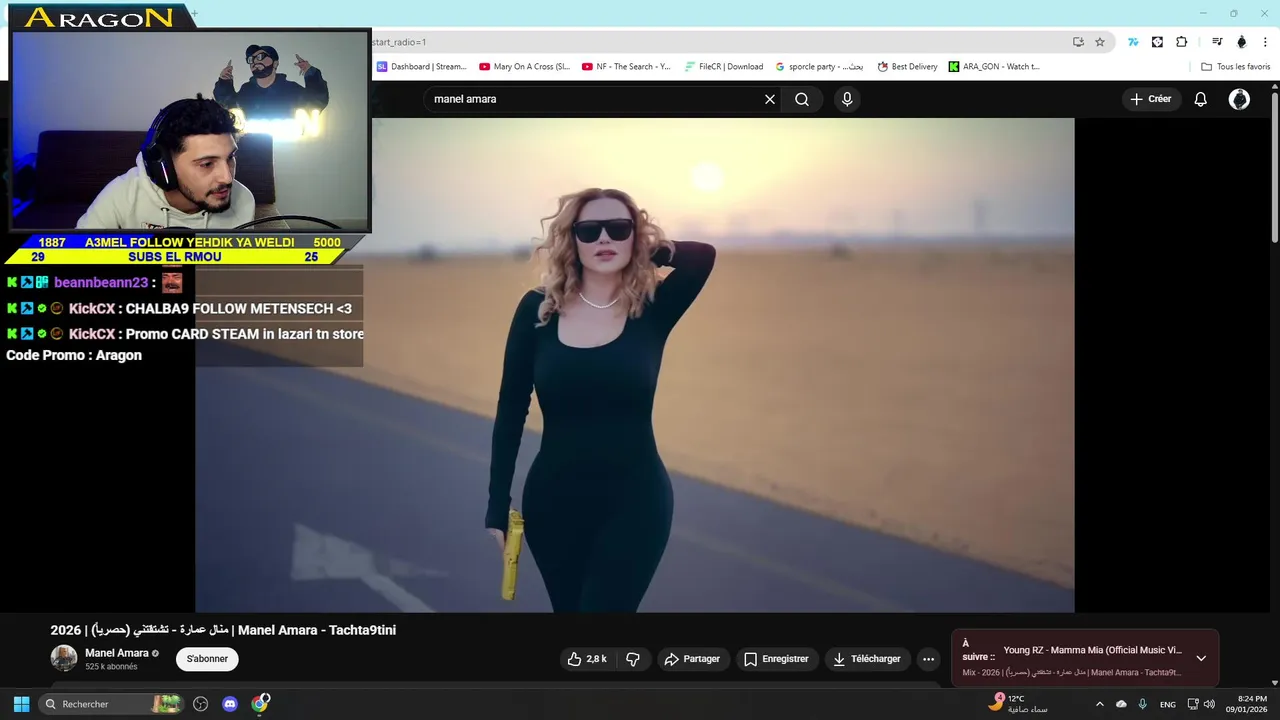Open OBS Studio from the taskbar
This screenshot has height=720, width=1280.
[200, 704]
